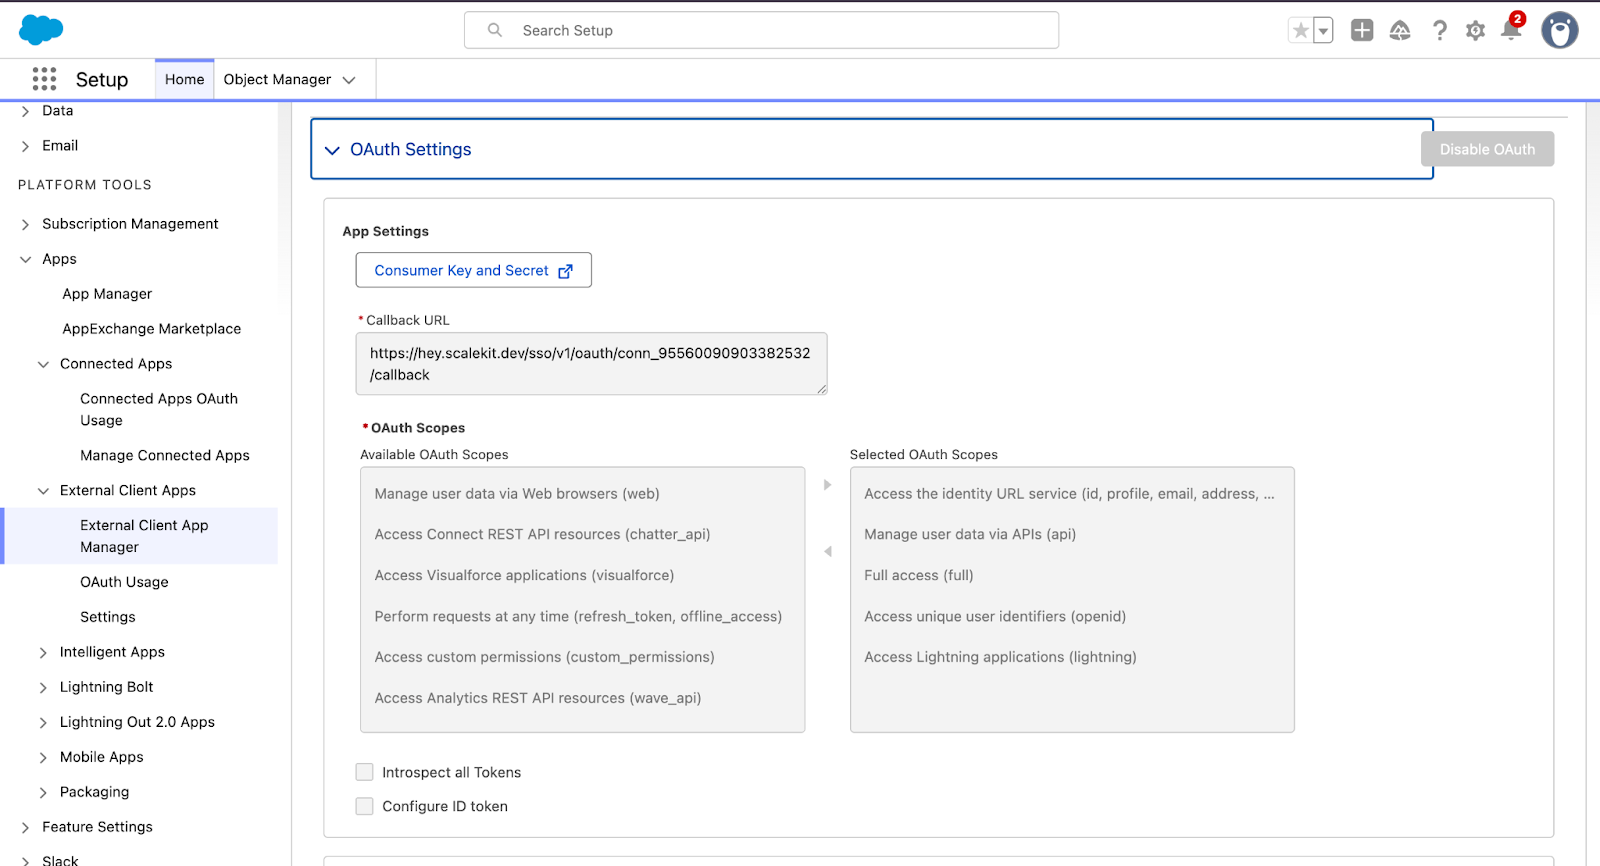Open the App Launcher dots grid
This screenshot has height=866, width=1600.
pyautogui.click(x=44, y=79)
